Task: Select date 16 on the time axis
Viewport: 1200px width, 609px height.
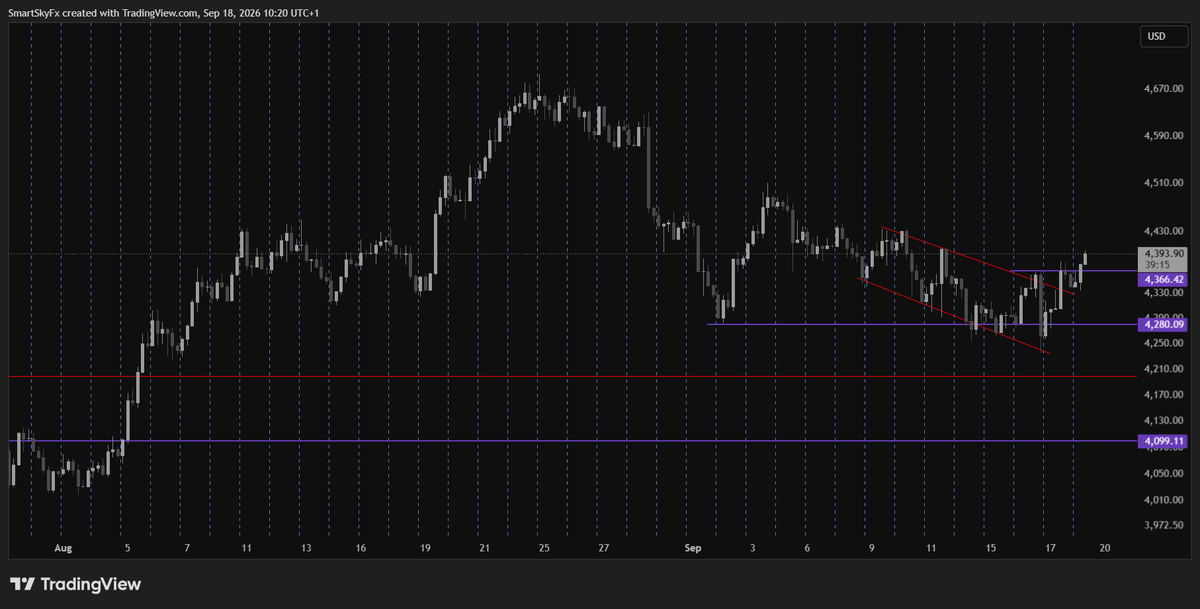Action: coord(360,549)
